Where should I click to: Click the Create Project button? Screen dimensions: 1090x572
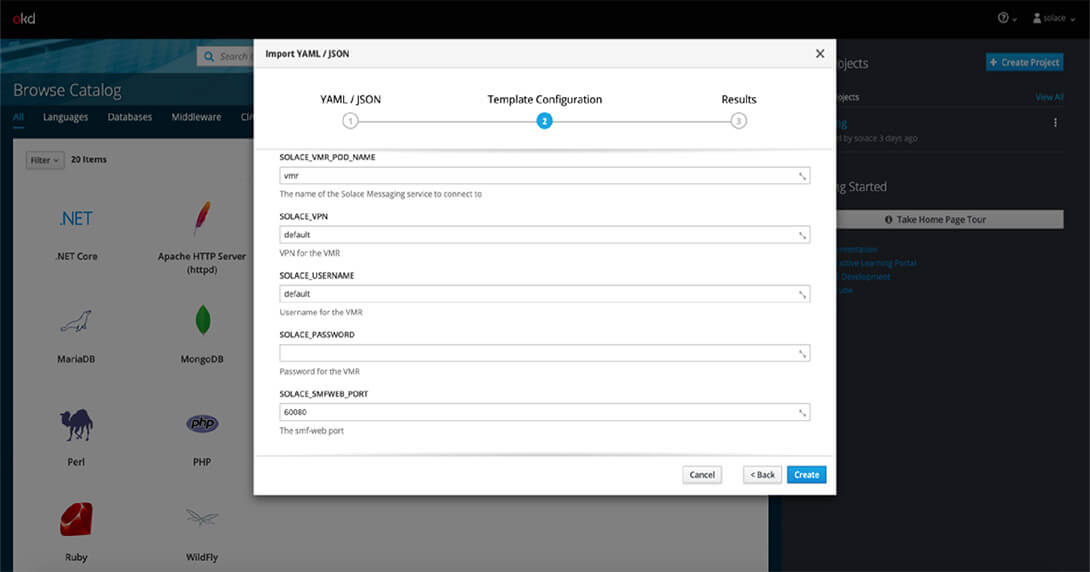[x=1025, y=62]
